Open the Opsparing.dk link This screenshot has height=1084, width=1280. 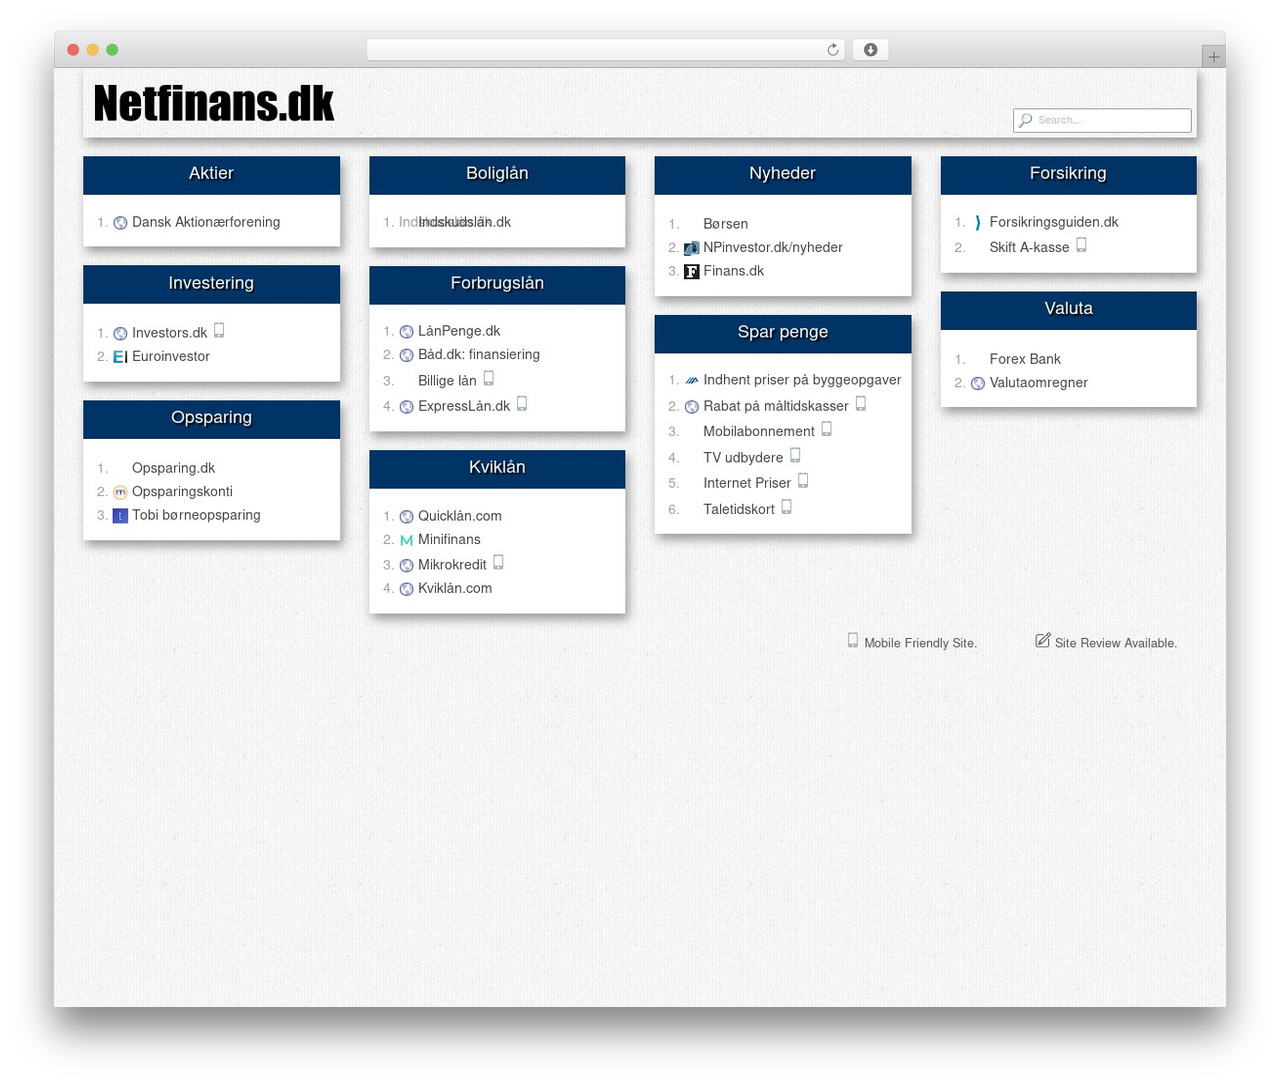click(174, 469)
